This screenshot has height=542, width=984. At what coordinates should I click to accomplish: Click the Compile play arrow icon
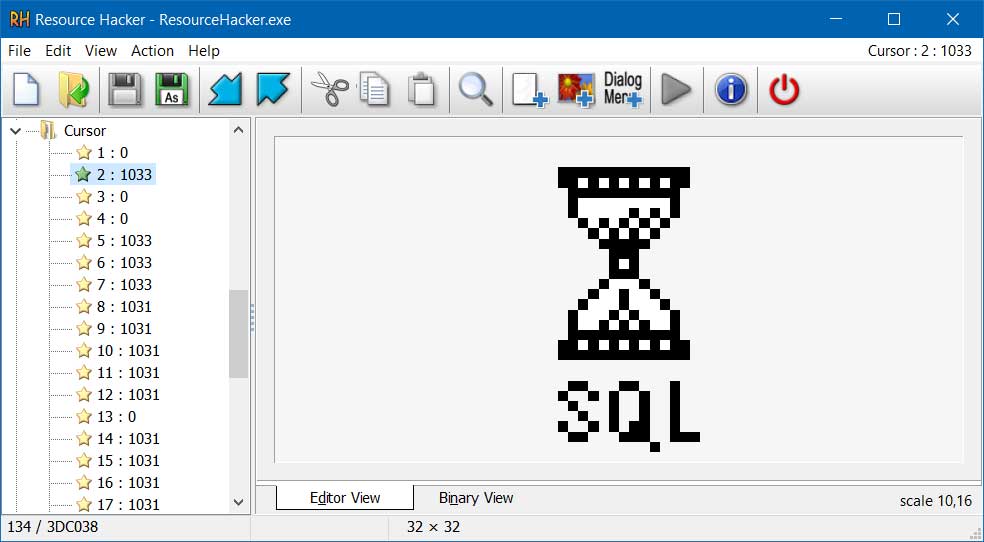(x=676, y=90)
